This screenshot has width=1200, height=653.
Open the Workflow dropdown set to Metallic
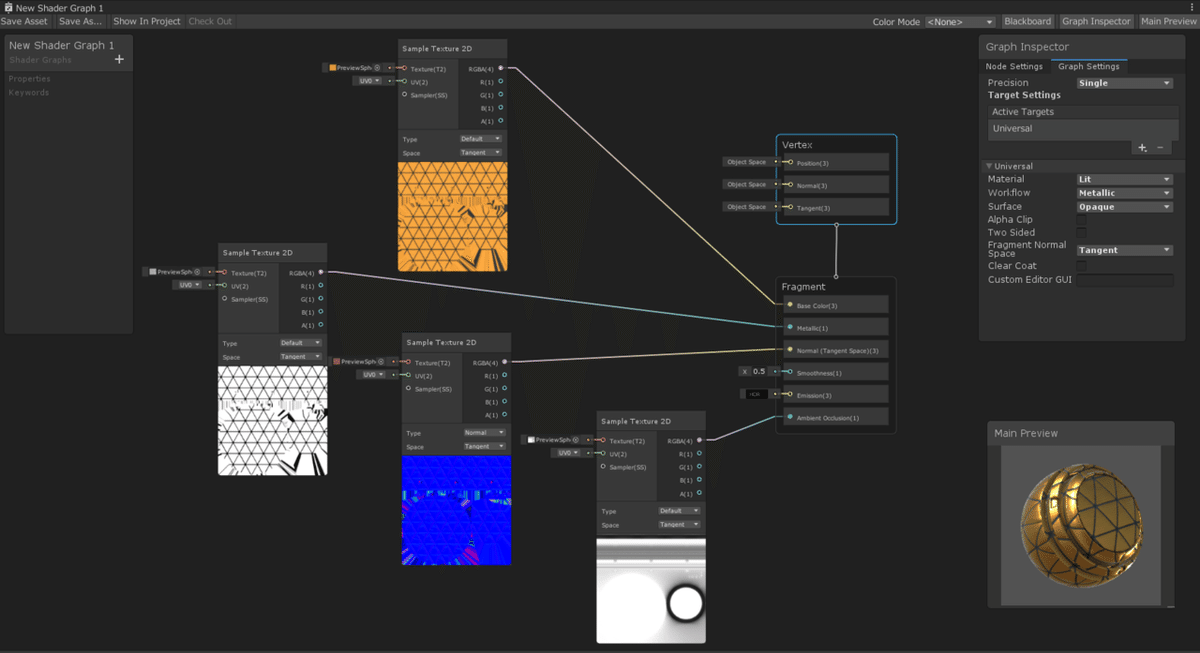tap(1124, 193)
